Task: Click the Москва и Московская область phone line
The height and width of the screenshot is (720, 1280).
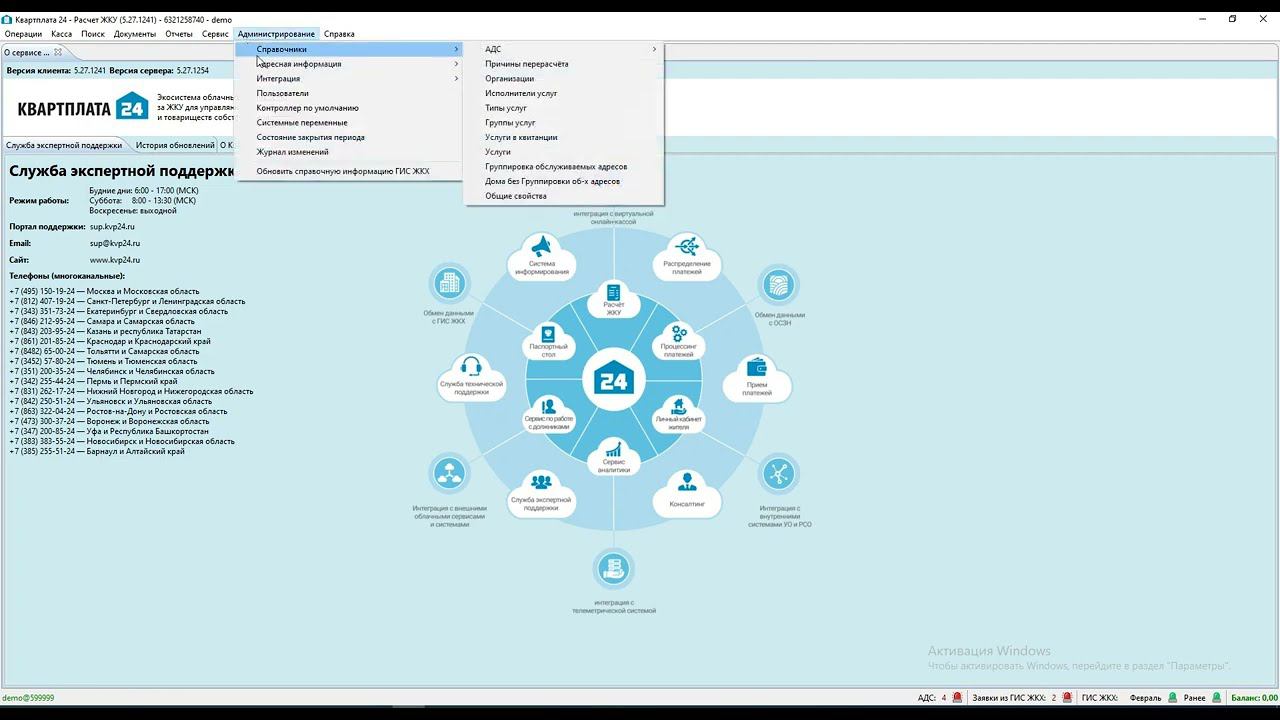Action: click(x=104, y=291)
